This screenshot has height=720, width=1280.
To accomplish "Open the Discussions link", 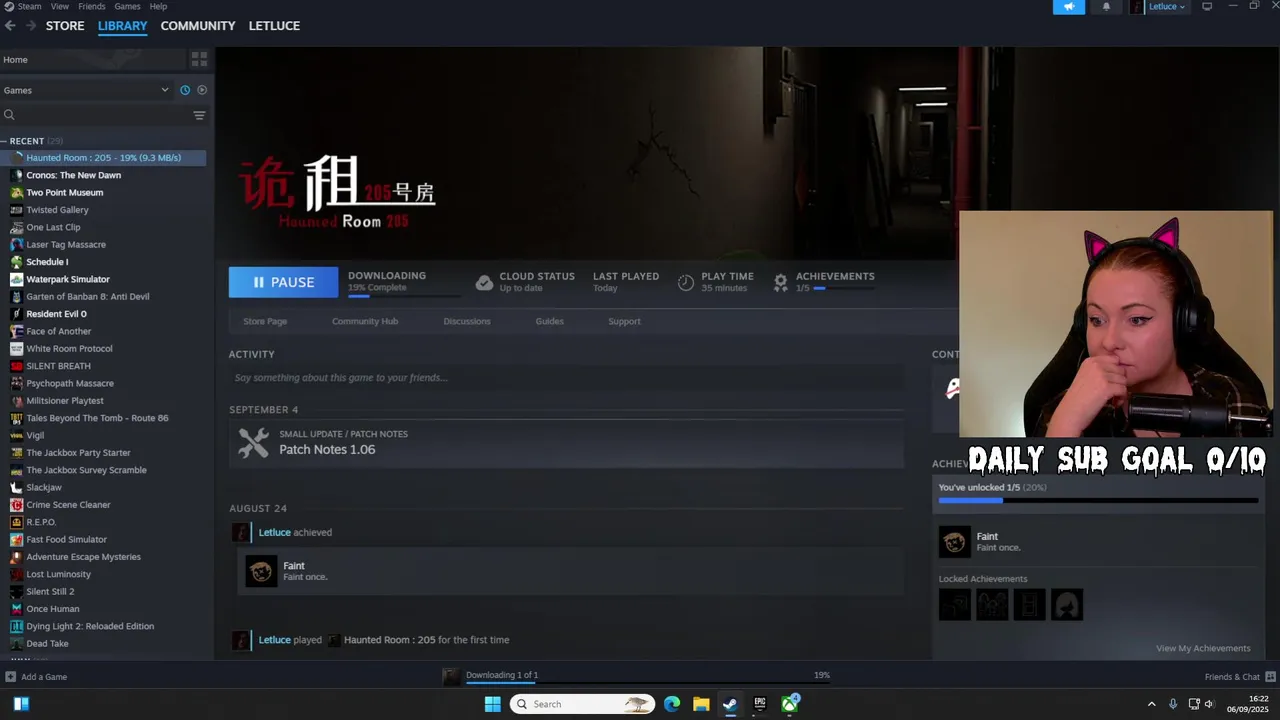I will pyautogui.click(x=467, y=321).
